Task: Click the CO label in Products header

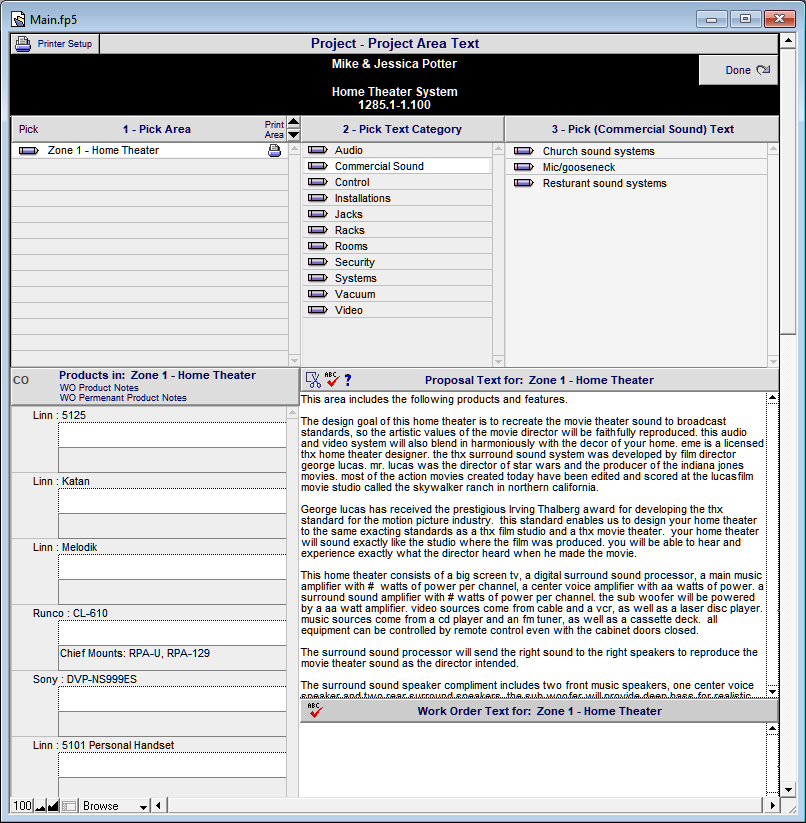Action: [21, 381]
